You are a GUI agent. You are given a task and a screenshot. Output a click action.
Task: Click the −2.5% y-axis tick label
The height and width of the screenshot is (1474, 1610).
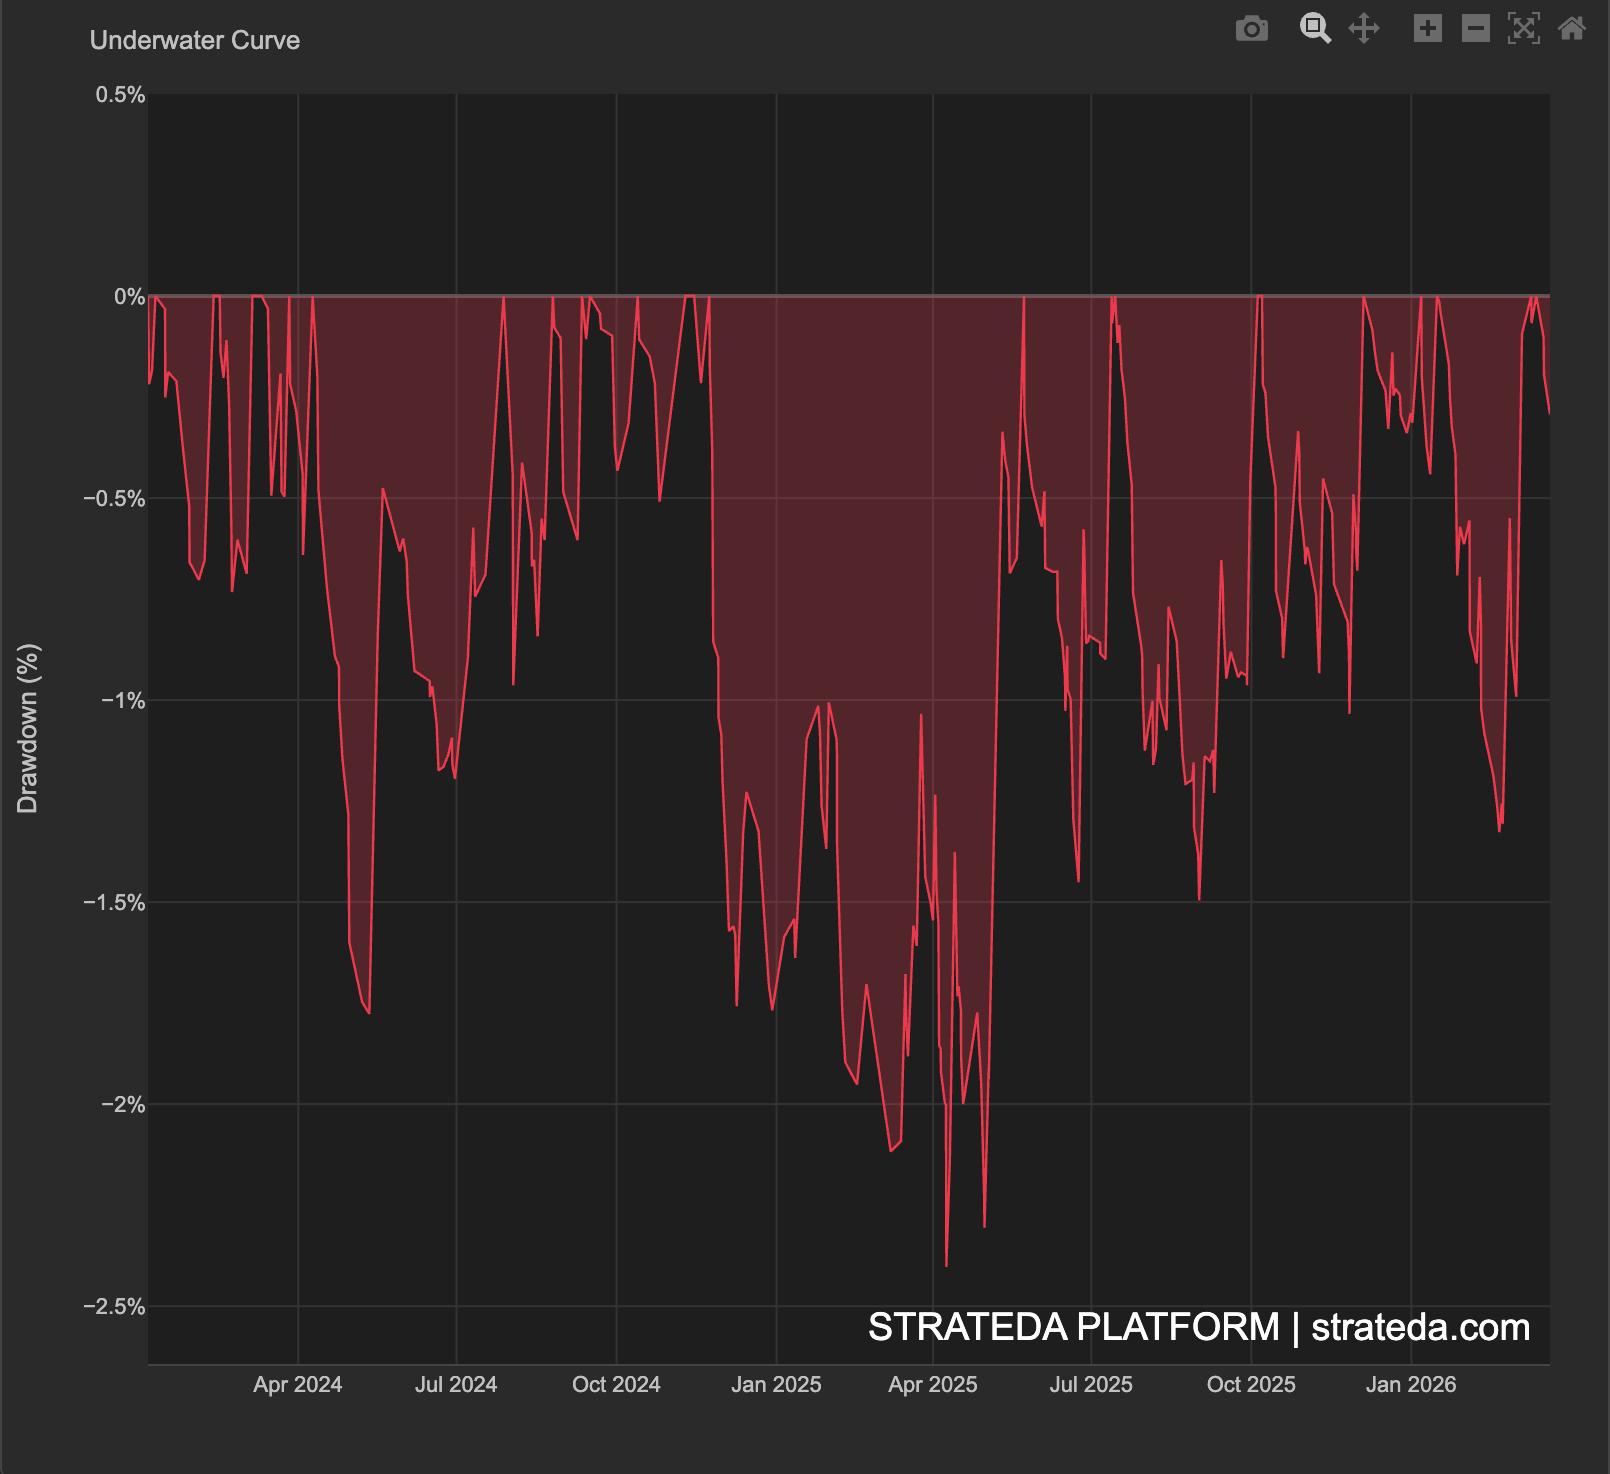tap(112, 1306)
